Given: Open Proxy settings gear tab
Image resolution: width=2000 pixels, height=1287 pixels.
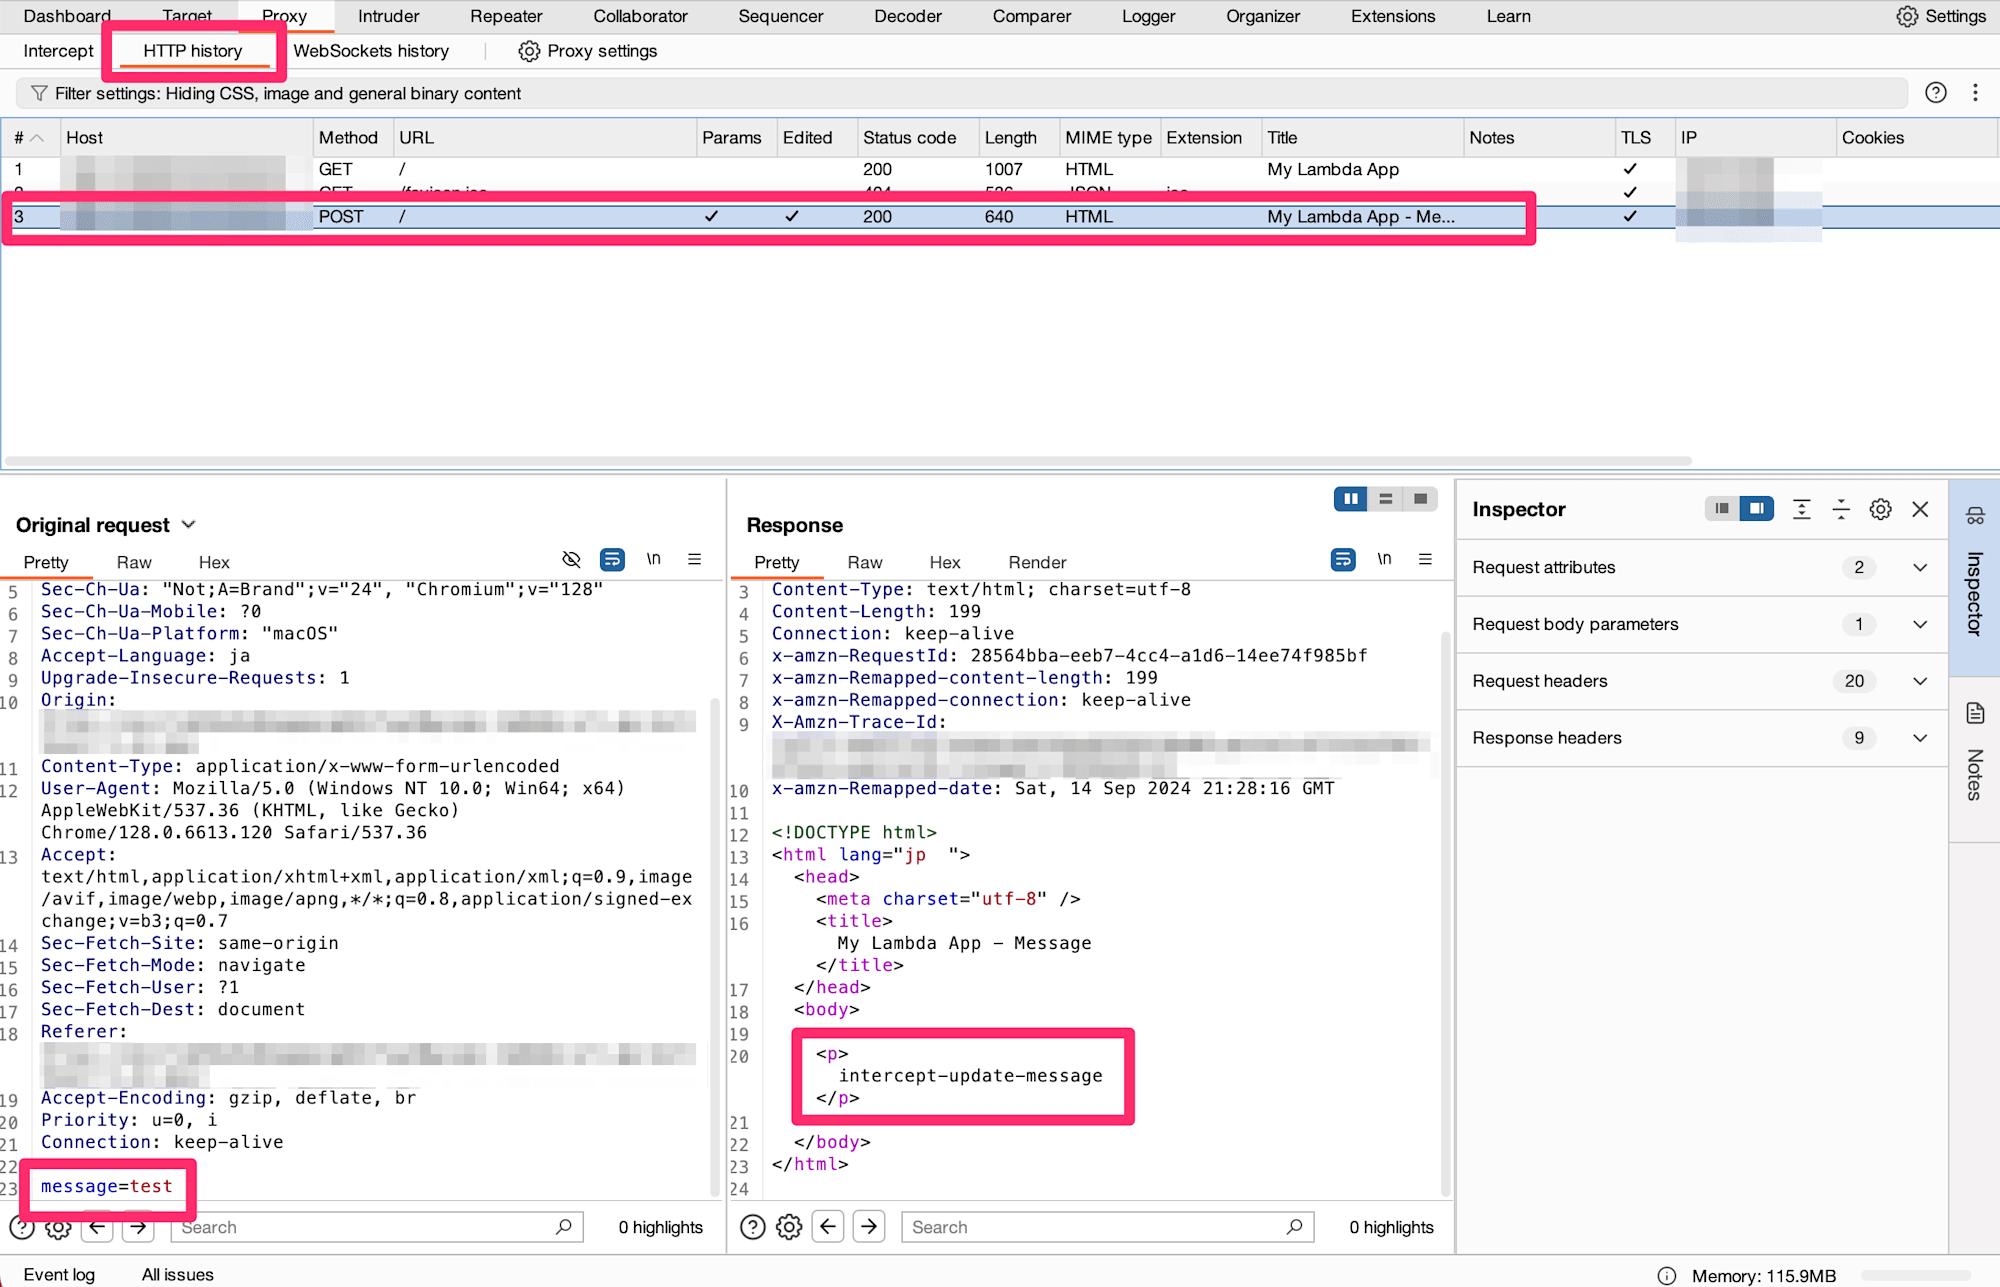Looking at the screenshot, I should 587,51.
